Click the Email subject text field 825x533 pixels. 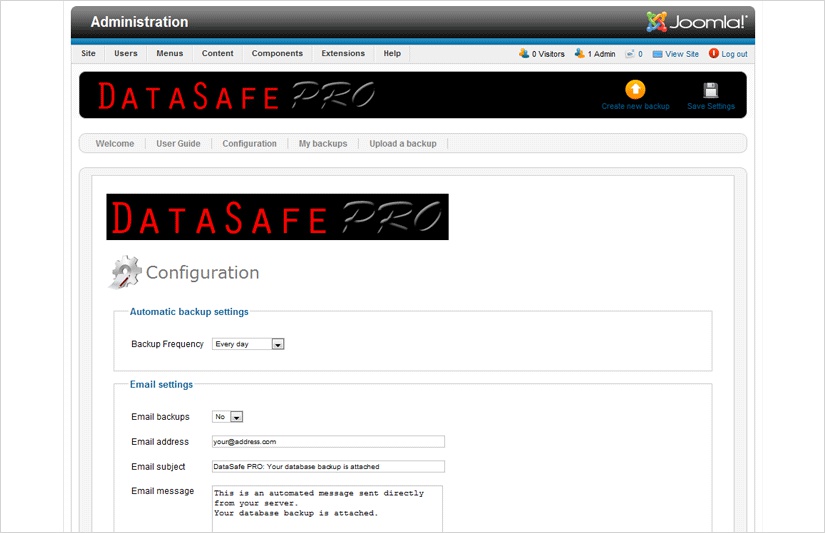pyautogui.click(x=328, y=466)
